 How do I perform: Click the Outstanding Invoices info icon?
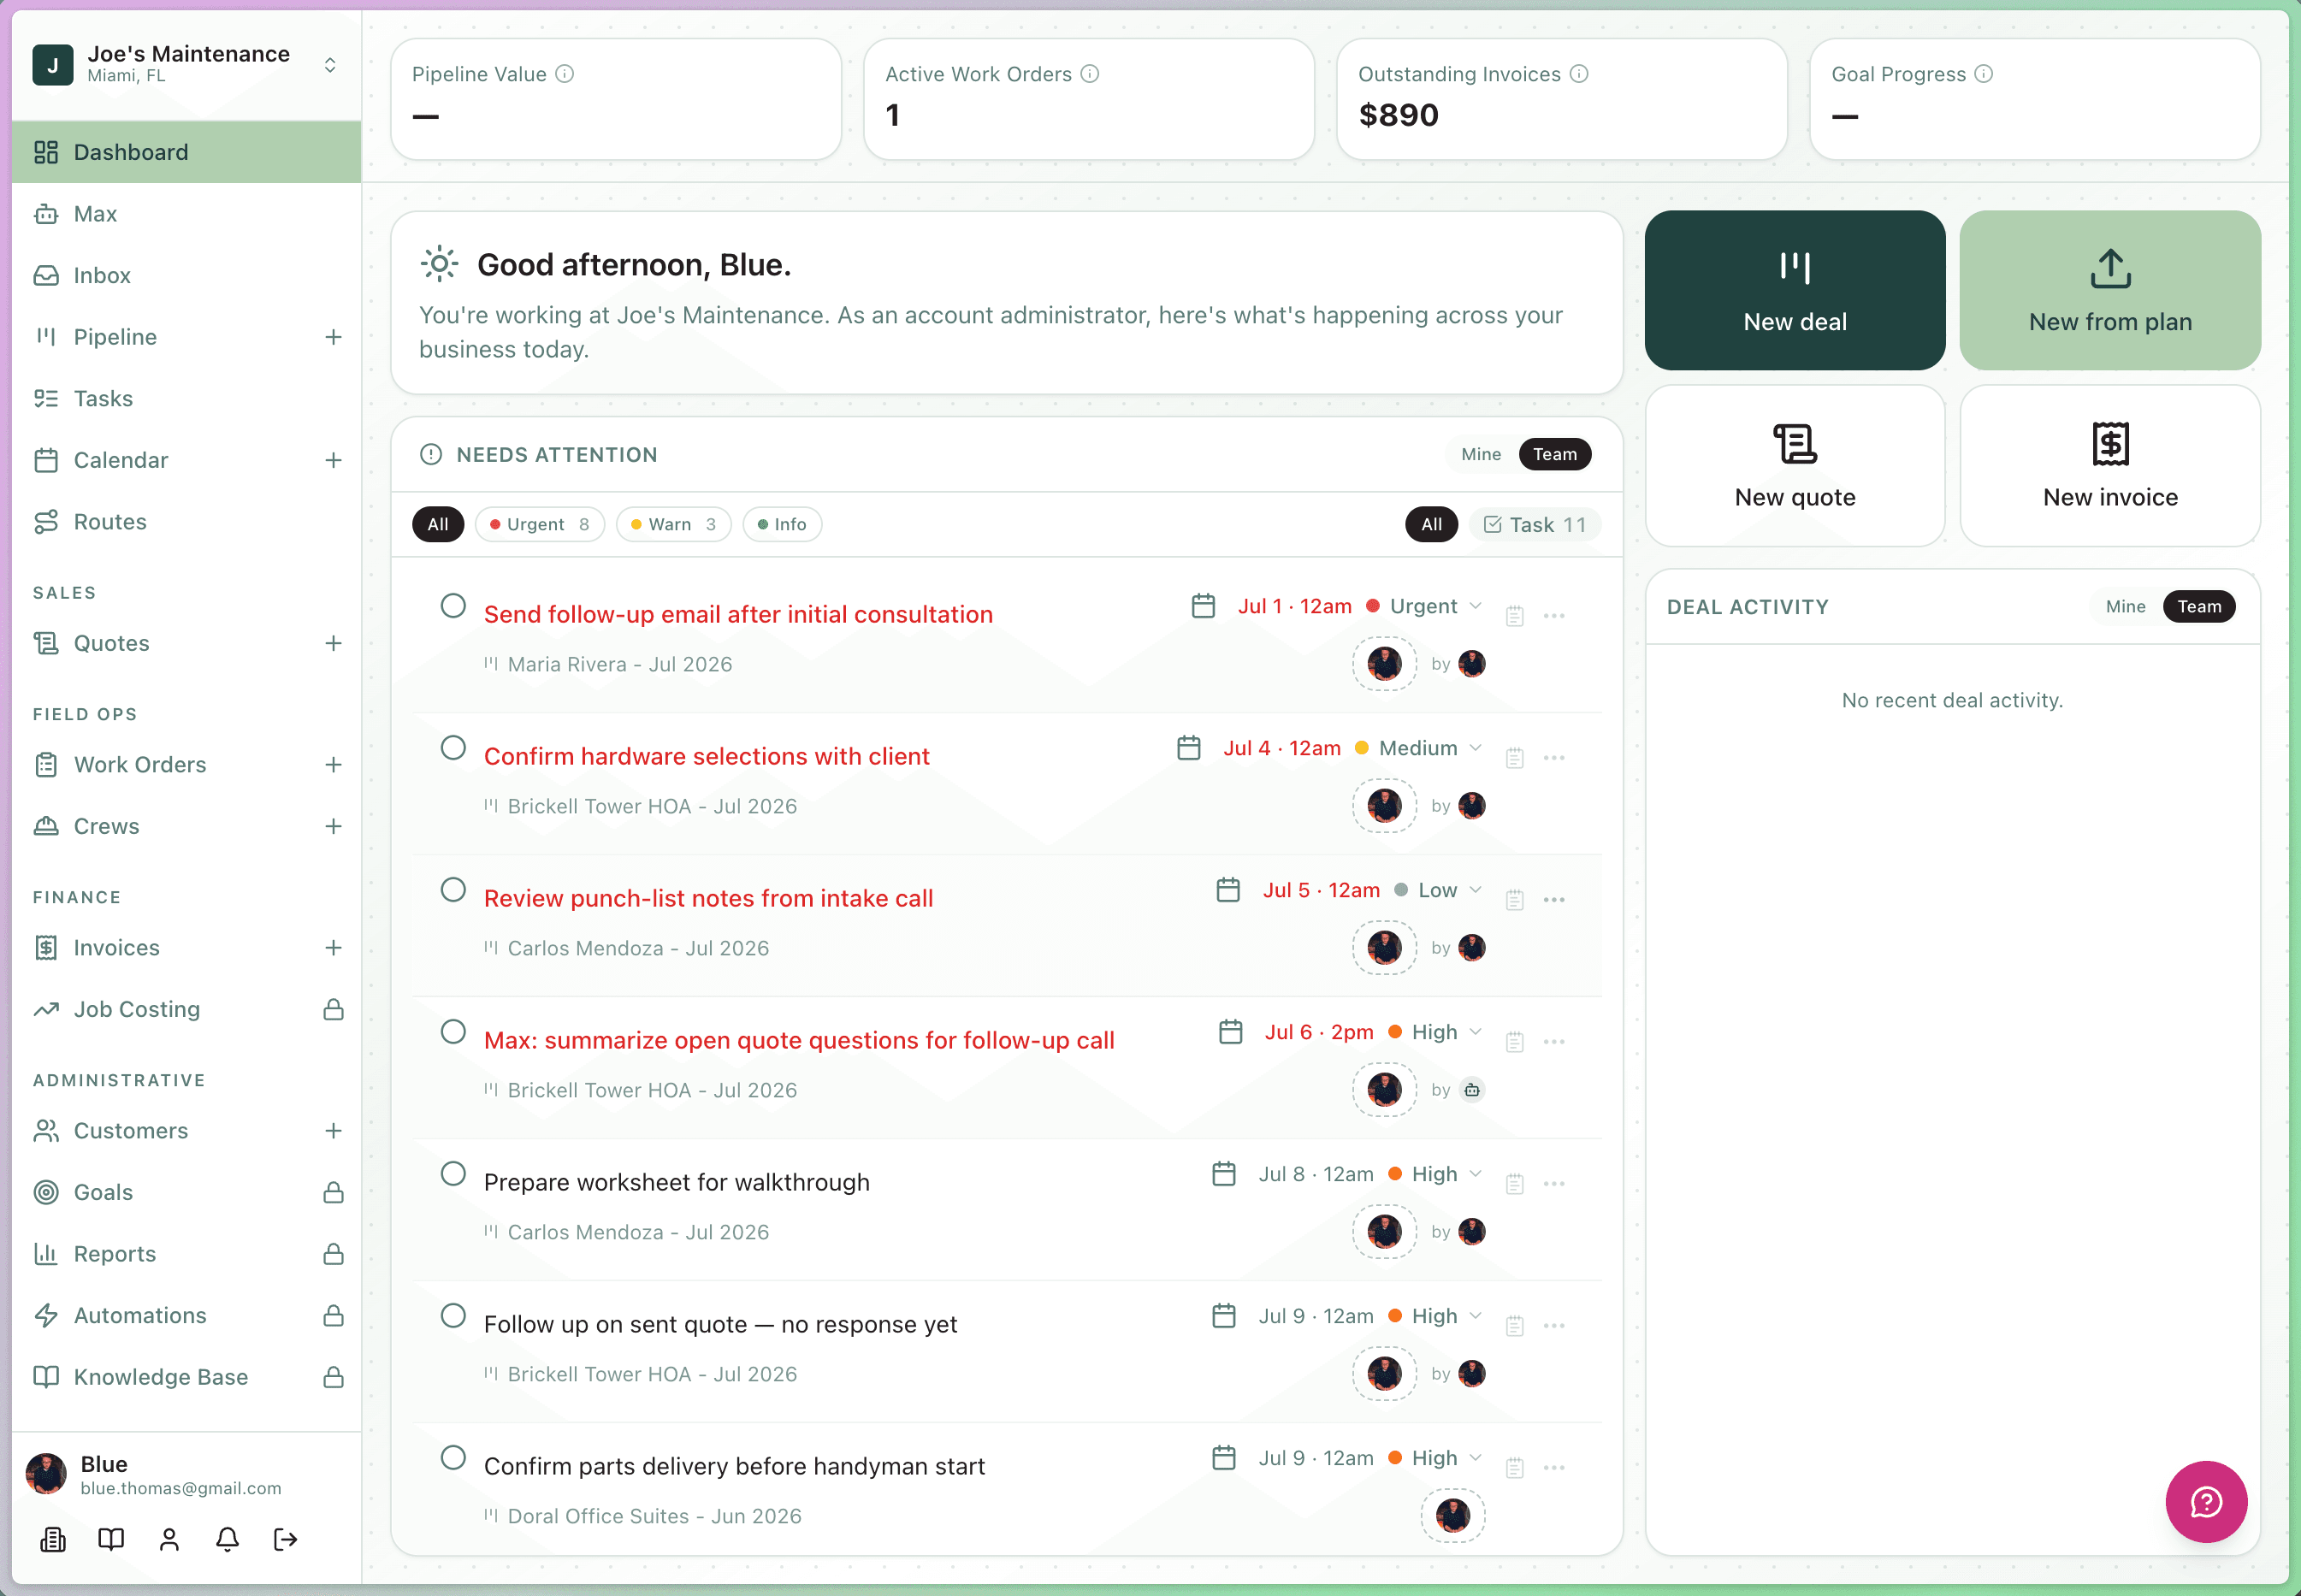(x=1579, y=74)
